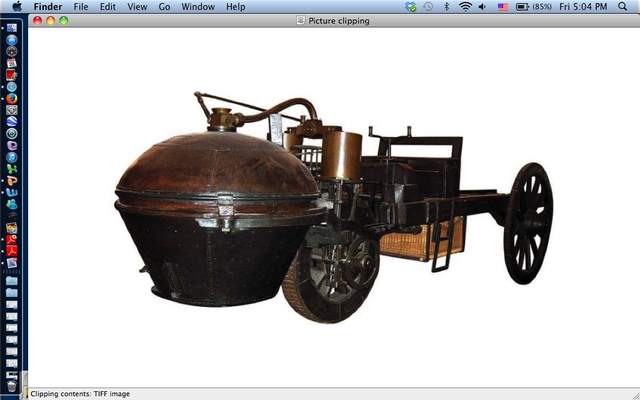This screenshot has width=640, height=400.
Task: Open the View menu
Action: click(x=137, y=7)
